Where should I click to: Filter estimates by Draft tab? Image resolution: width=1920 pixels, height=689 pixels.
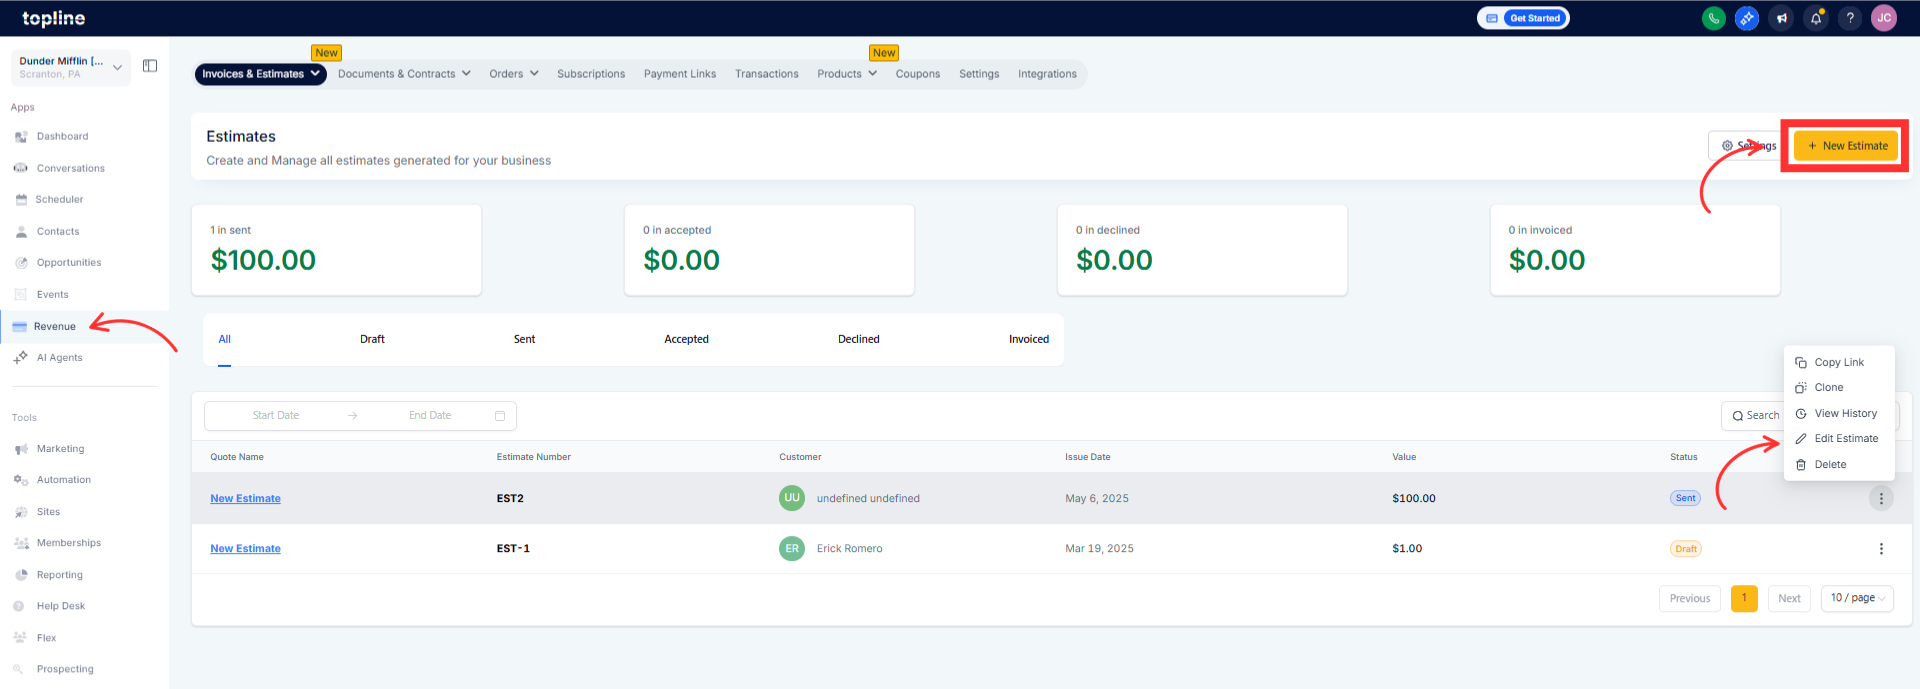point(372,340)
